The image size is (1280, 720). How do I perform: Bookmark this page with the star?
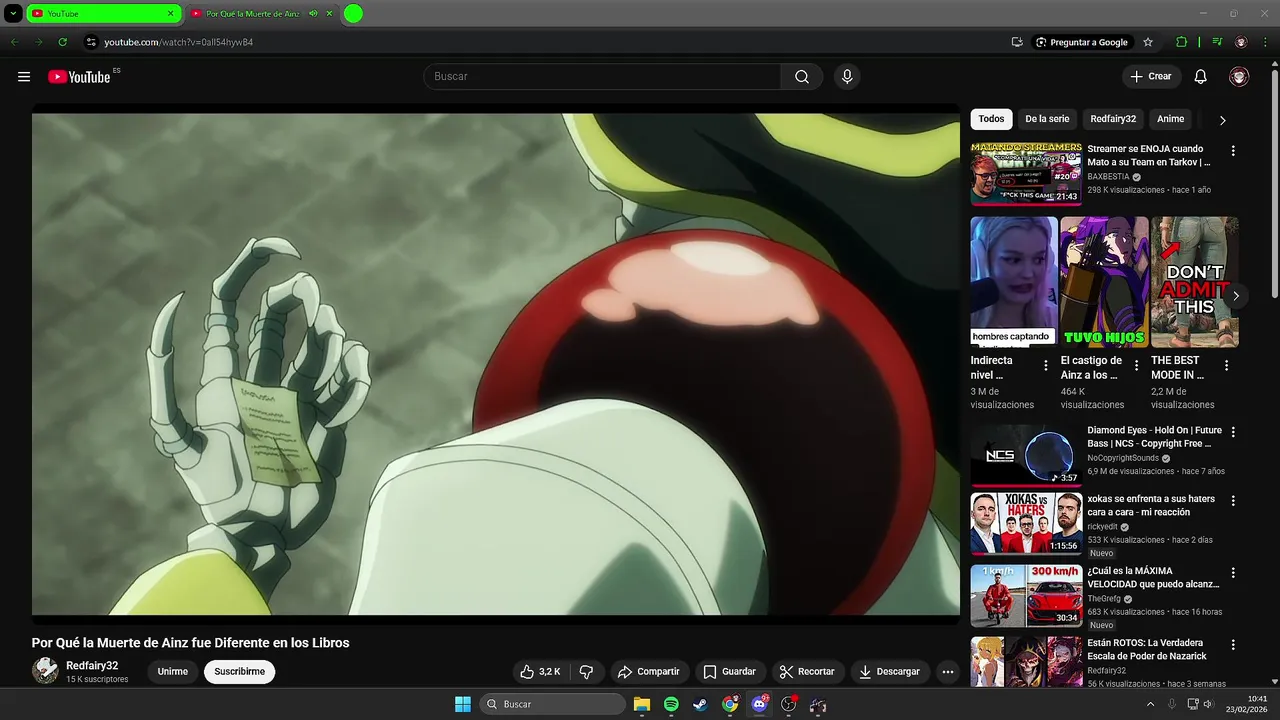tap(1148, 42)
